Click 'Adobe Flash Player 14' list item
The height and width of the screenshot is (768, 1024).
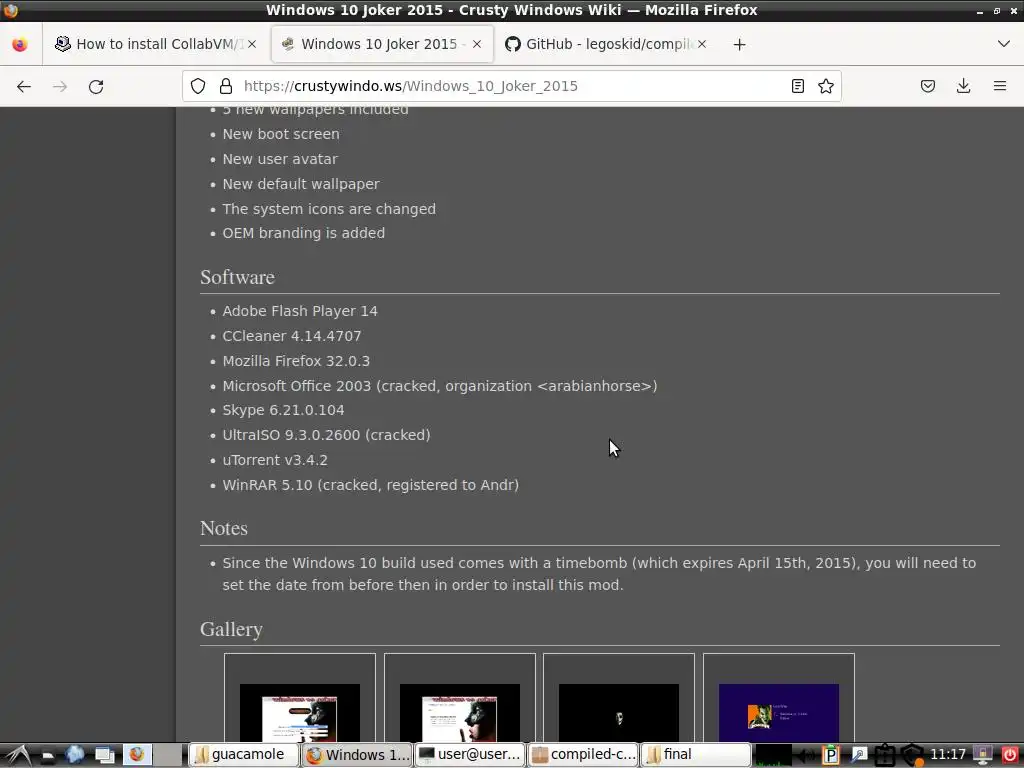coord(300,311)
